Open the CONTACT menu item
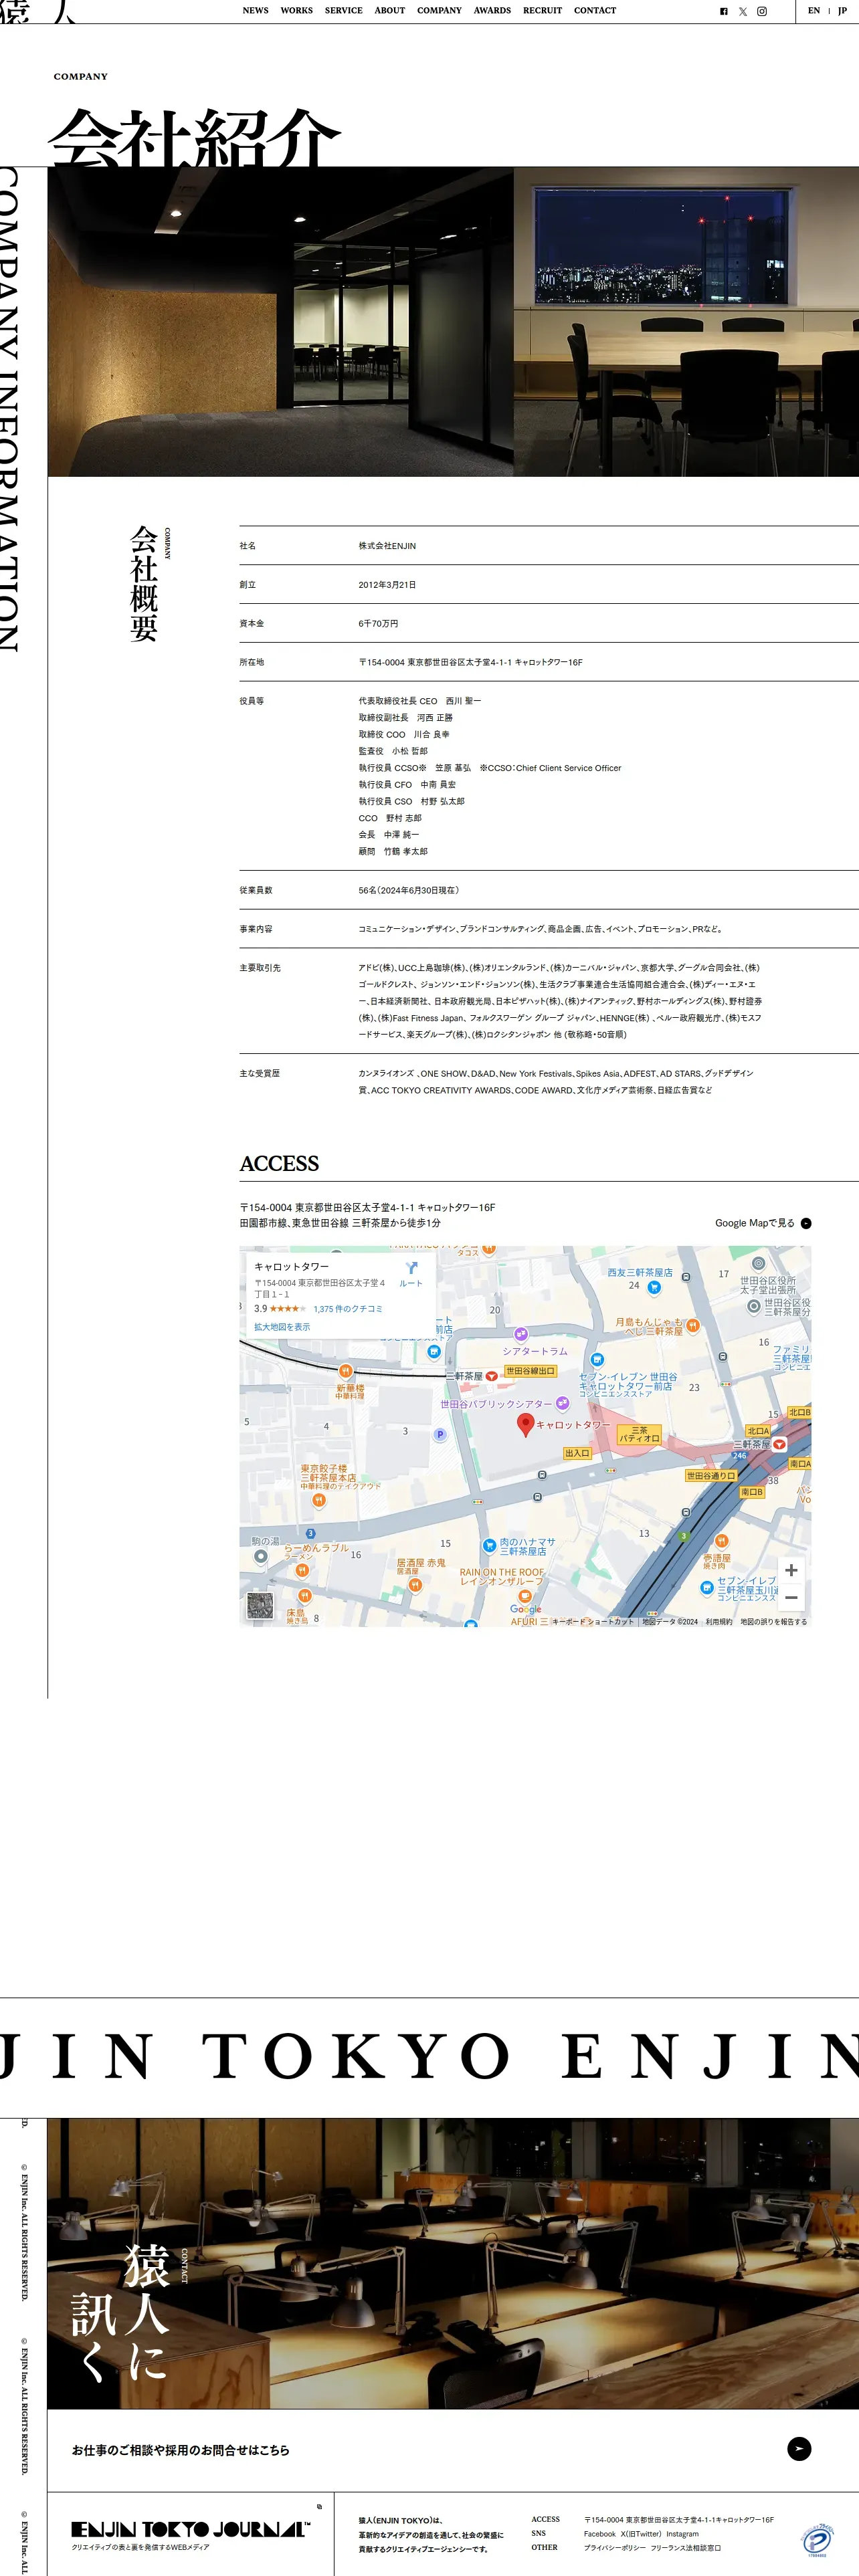 point(595,11)
